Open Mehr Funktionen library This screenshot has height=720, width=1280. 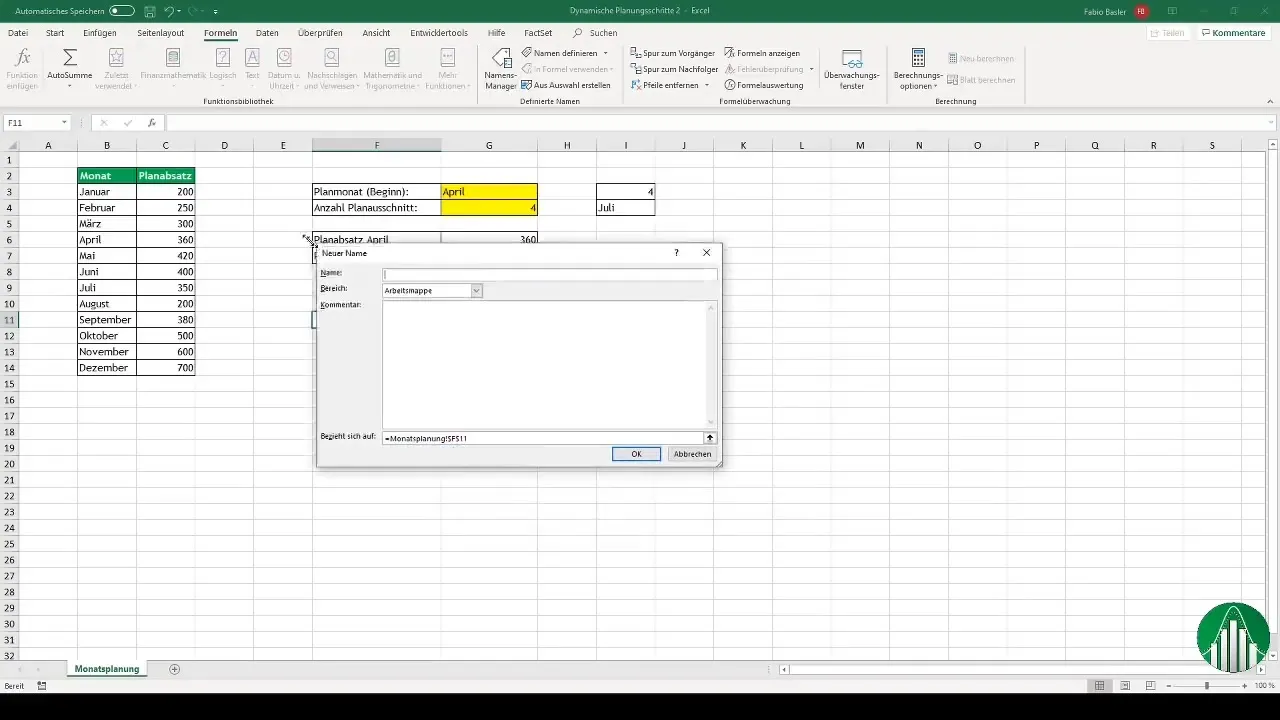[448, 68]
